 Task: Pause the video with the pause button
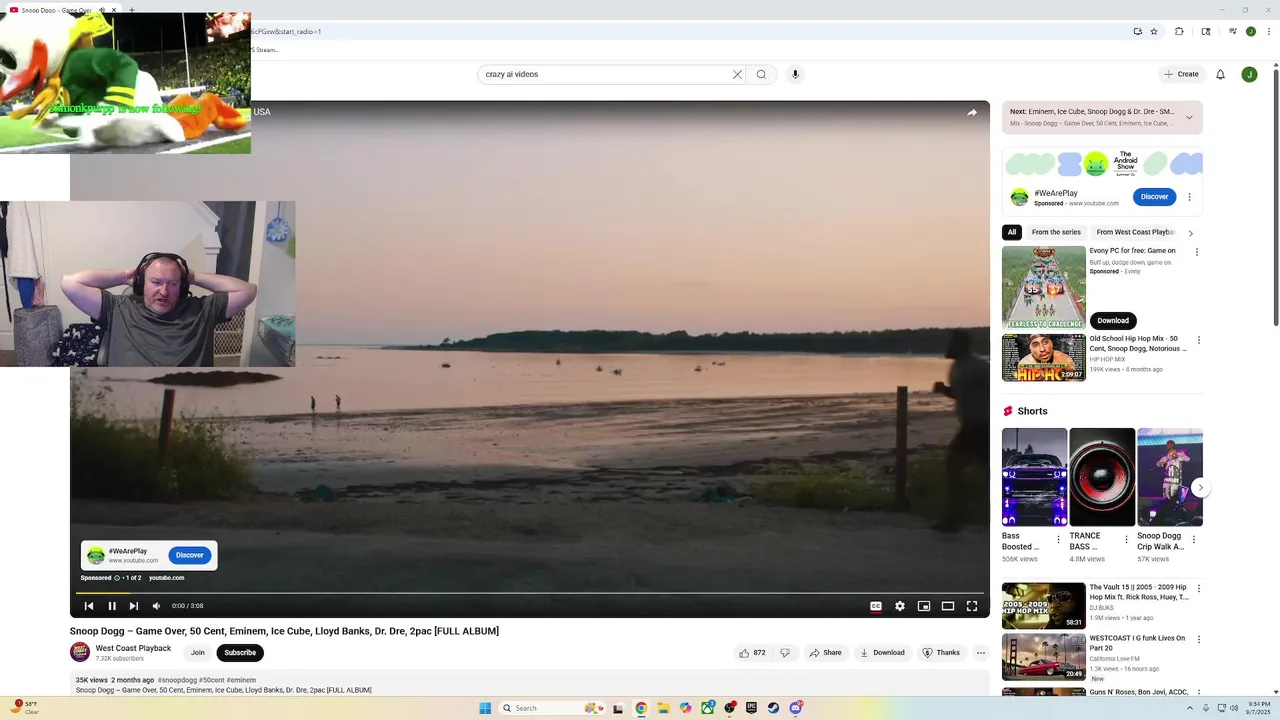[x=112, y=606]
